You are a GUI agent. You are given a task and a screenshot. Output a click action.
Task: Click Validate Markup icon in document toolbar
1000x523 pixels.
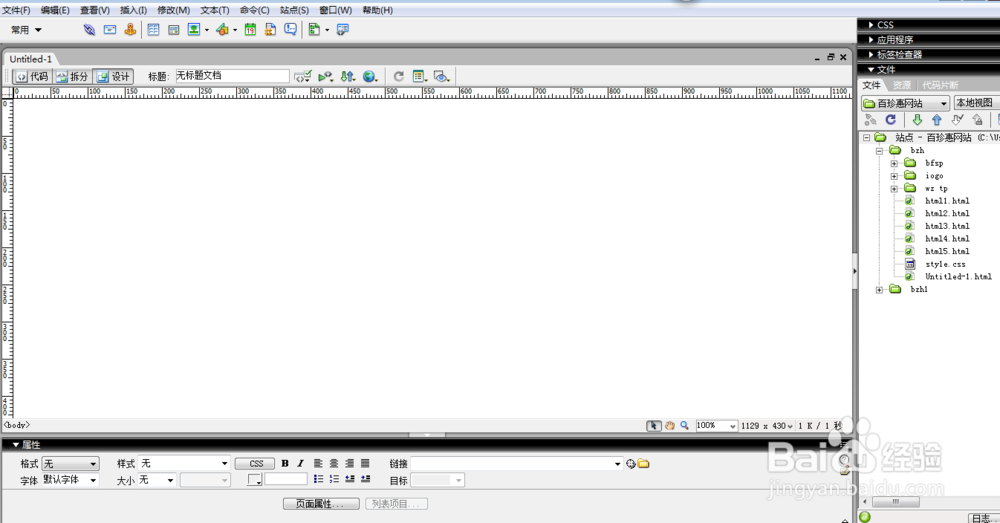coord(302,77)
